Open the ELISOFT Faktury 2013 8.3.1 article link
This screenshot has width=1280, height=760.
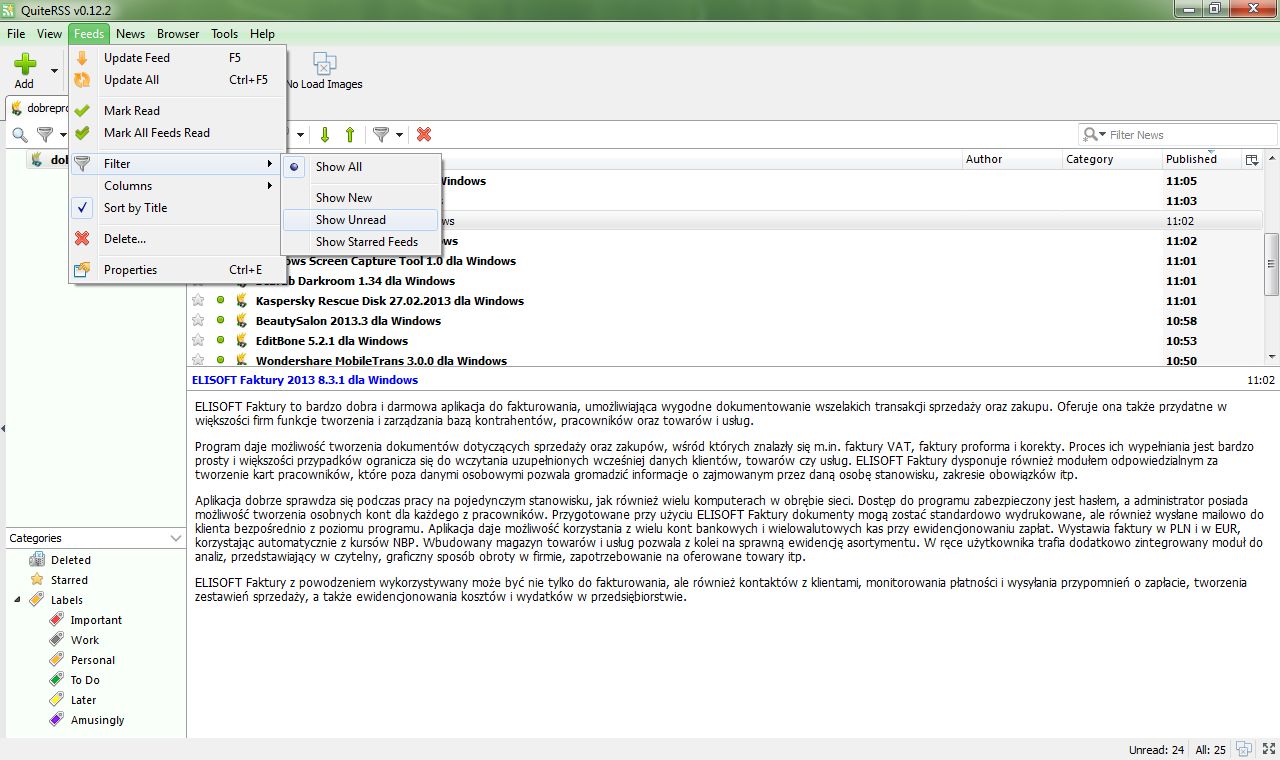tap(304, 380)
